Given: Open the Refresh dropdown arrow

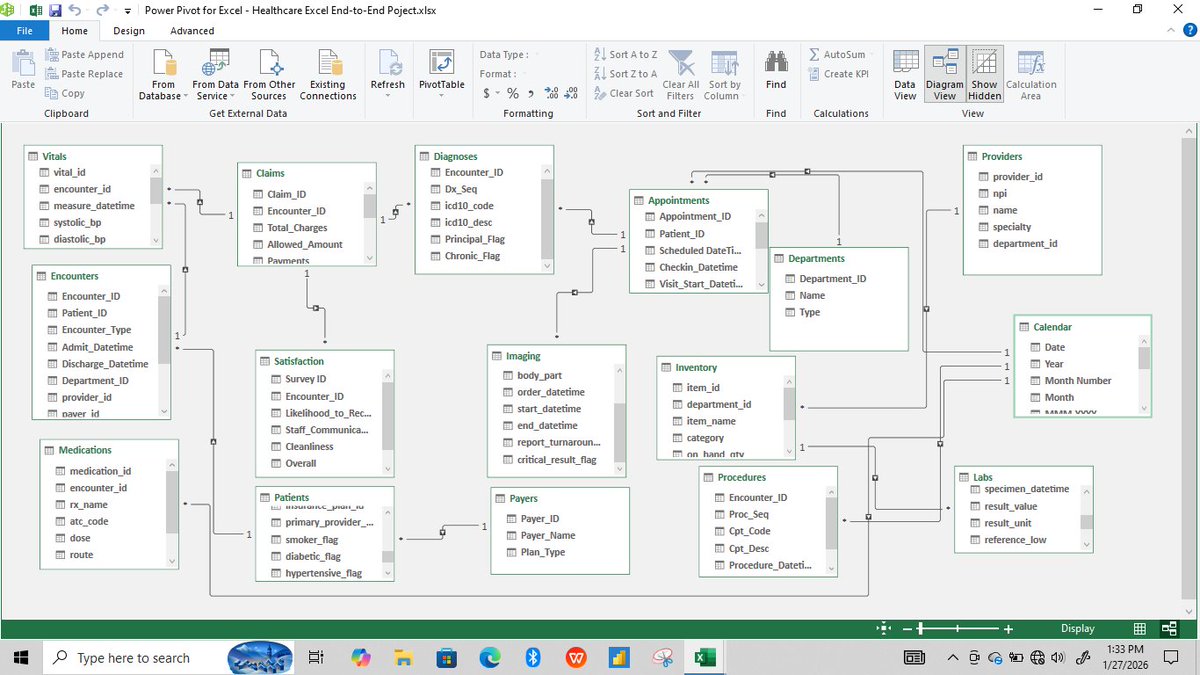Looking at the screenshot, I should pyautogui.click(x=388, y=97).
